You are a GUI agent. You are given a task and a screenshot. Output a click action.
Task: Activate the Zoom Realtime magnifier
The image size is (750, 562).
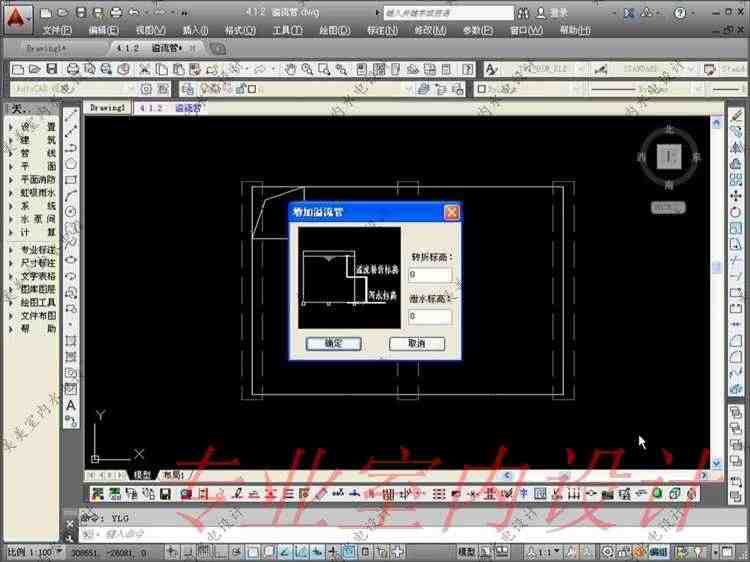tap(307, 69)
